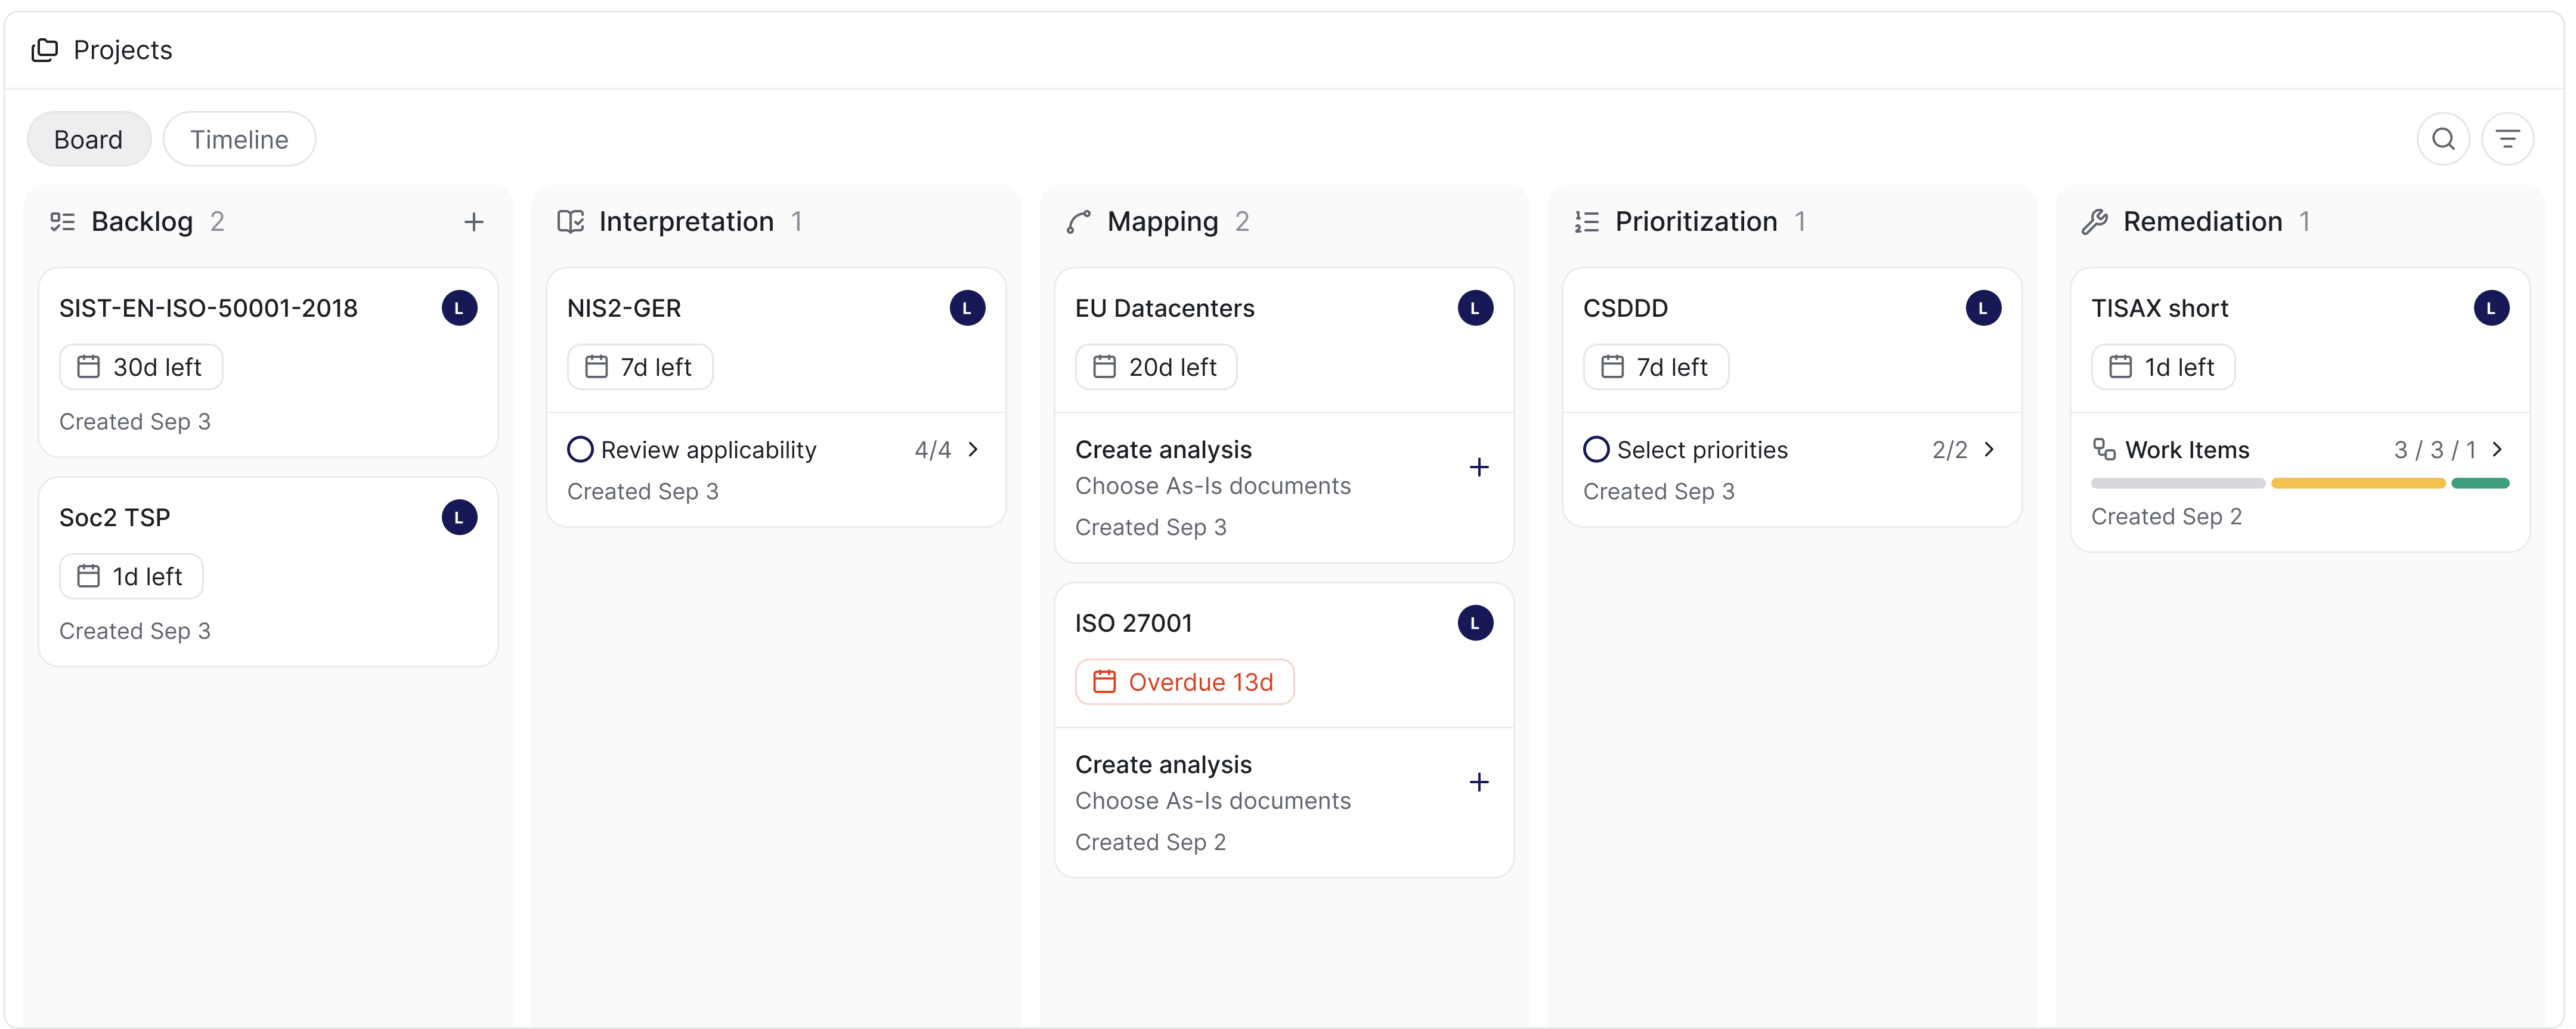Click calendar icon on TISAX short due badge
The image size is (2576, 1029).
(x=2120, y=367)
